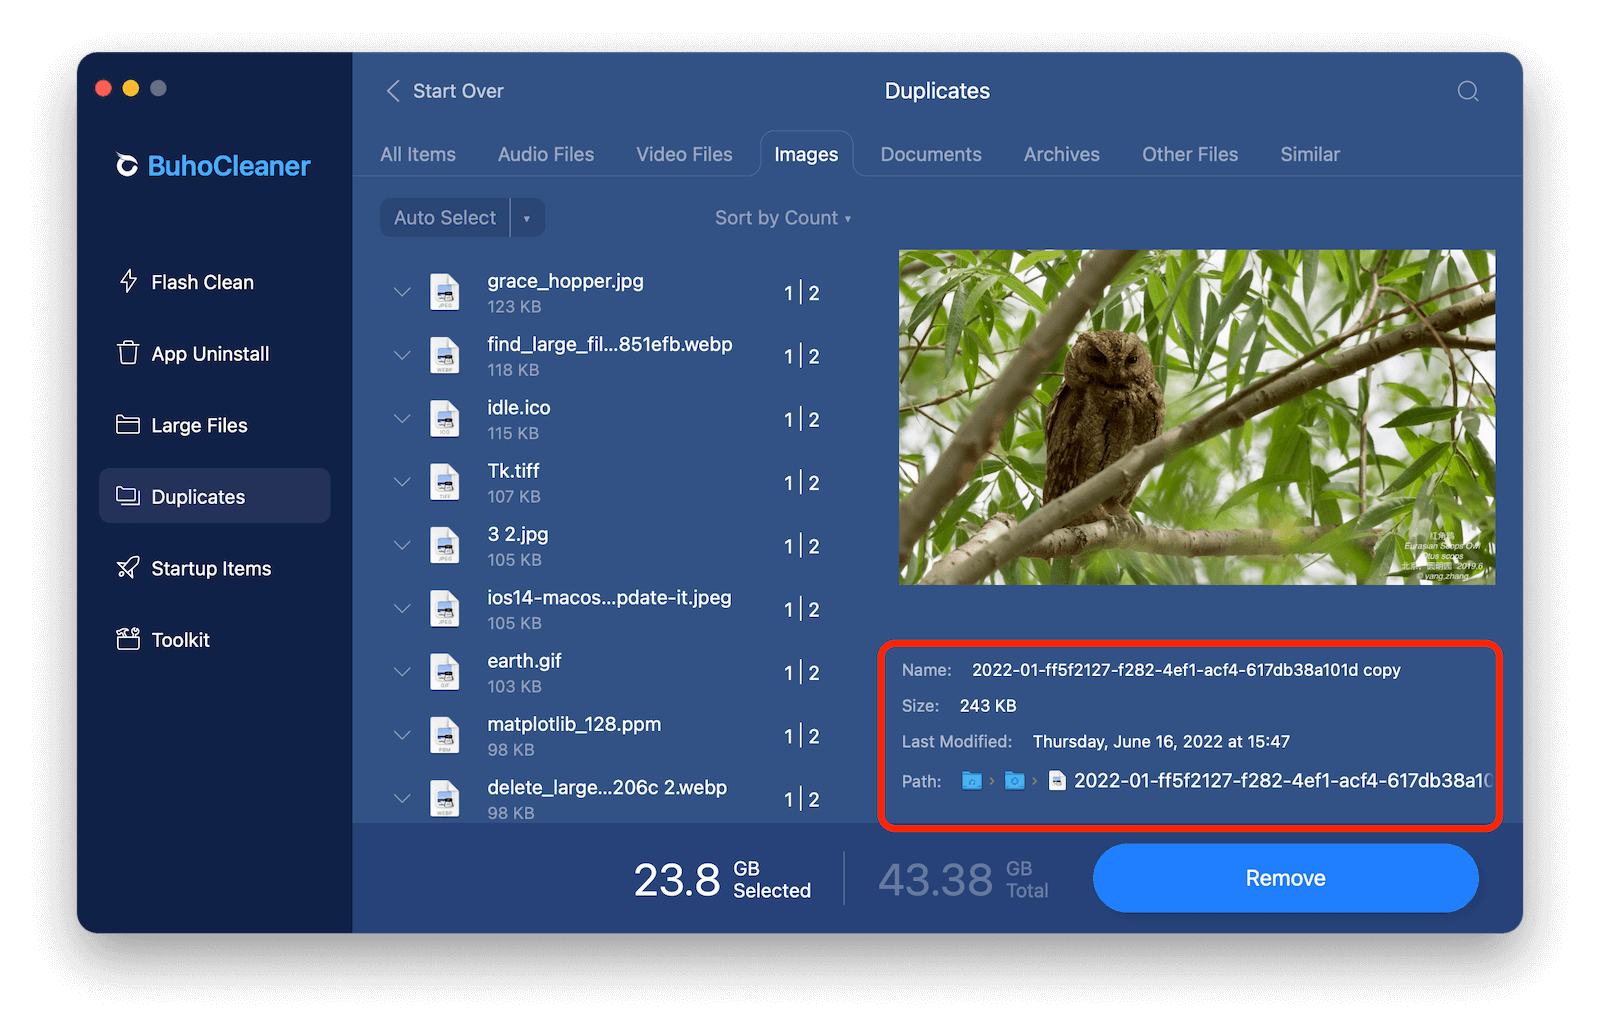Switch to the Video Files tab
1600x1035 pixels.
(x=684, y=154)
